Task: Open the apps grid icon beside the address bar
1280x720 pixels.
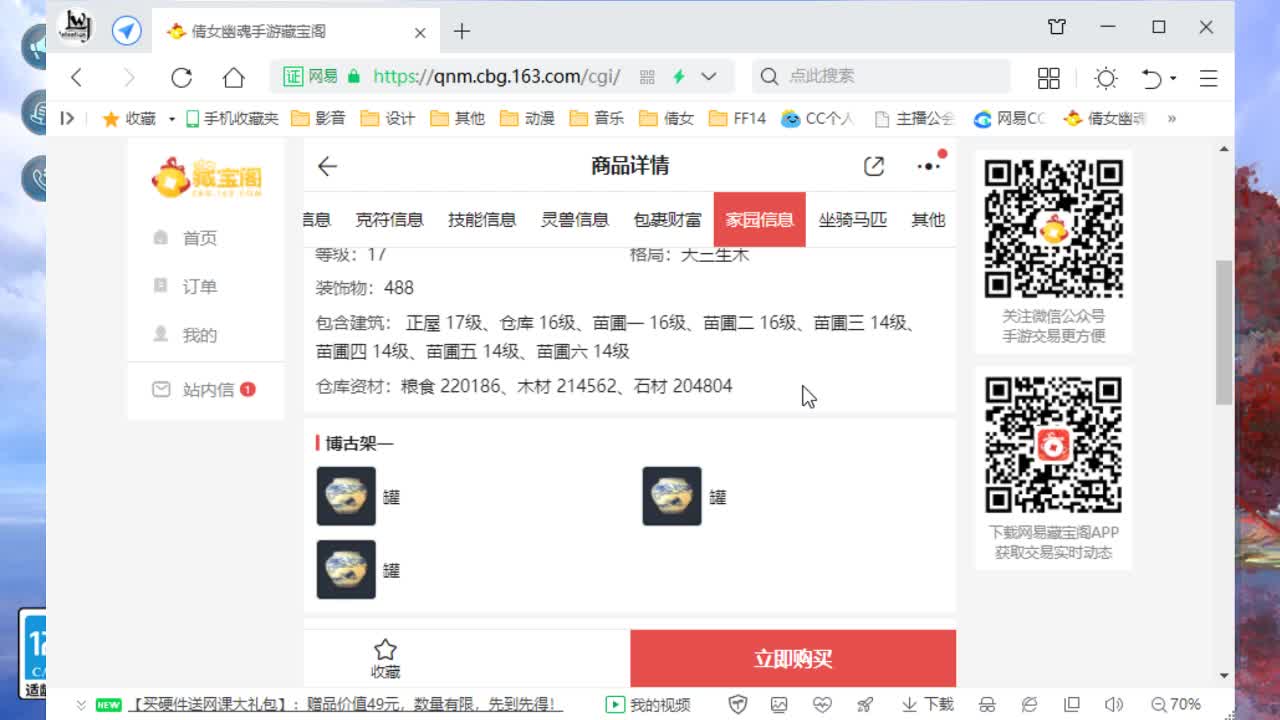Action: 1048,77
